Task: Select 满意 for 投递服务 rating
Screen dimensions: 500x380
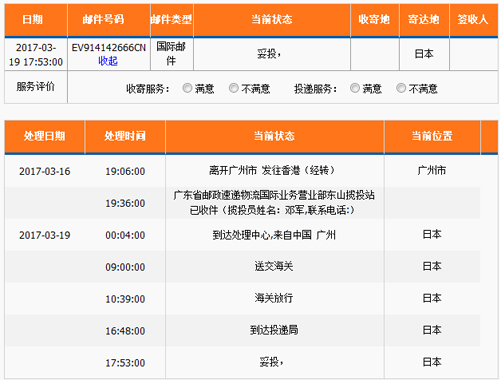Action: click(355, 88)
